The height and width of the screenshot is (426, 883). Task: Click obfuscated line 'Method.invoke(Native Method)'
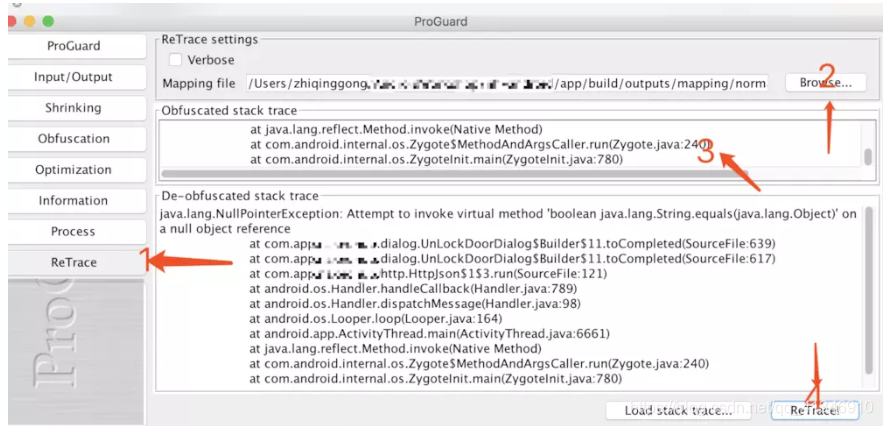[396, 129]
